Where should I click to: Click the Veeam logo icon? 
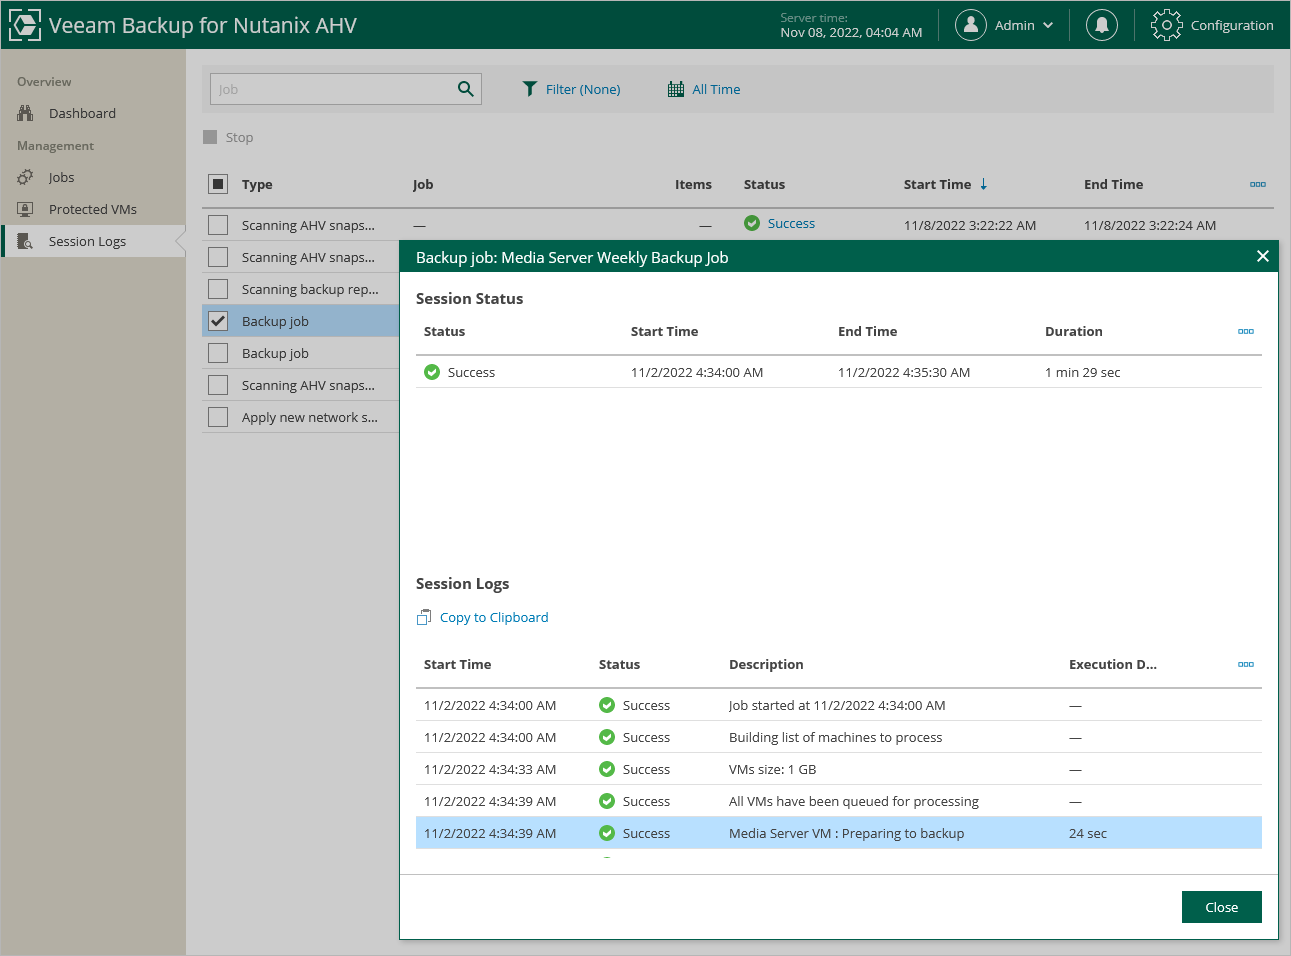[25, 25]
